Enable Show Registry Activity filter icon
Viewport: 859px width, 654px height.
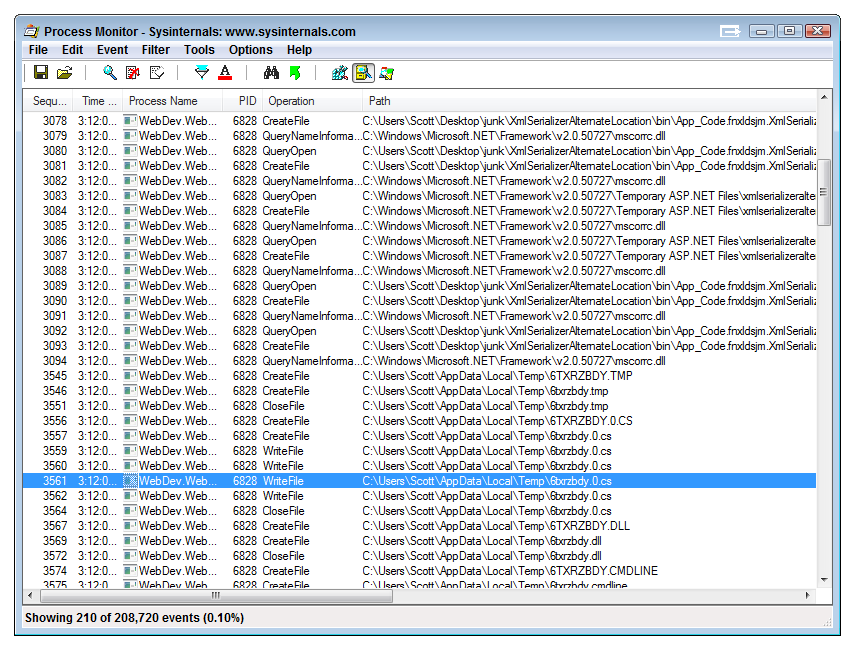click(x=340, y=72)
